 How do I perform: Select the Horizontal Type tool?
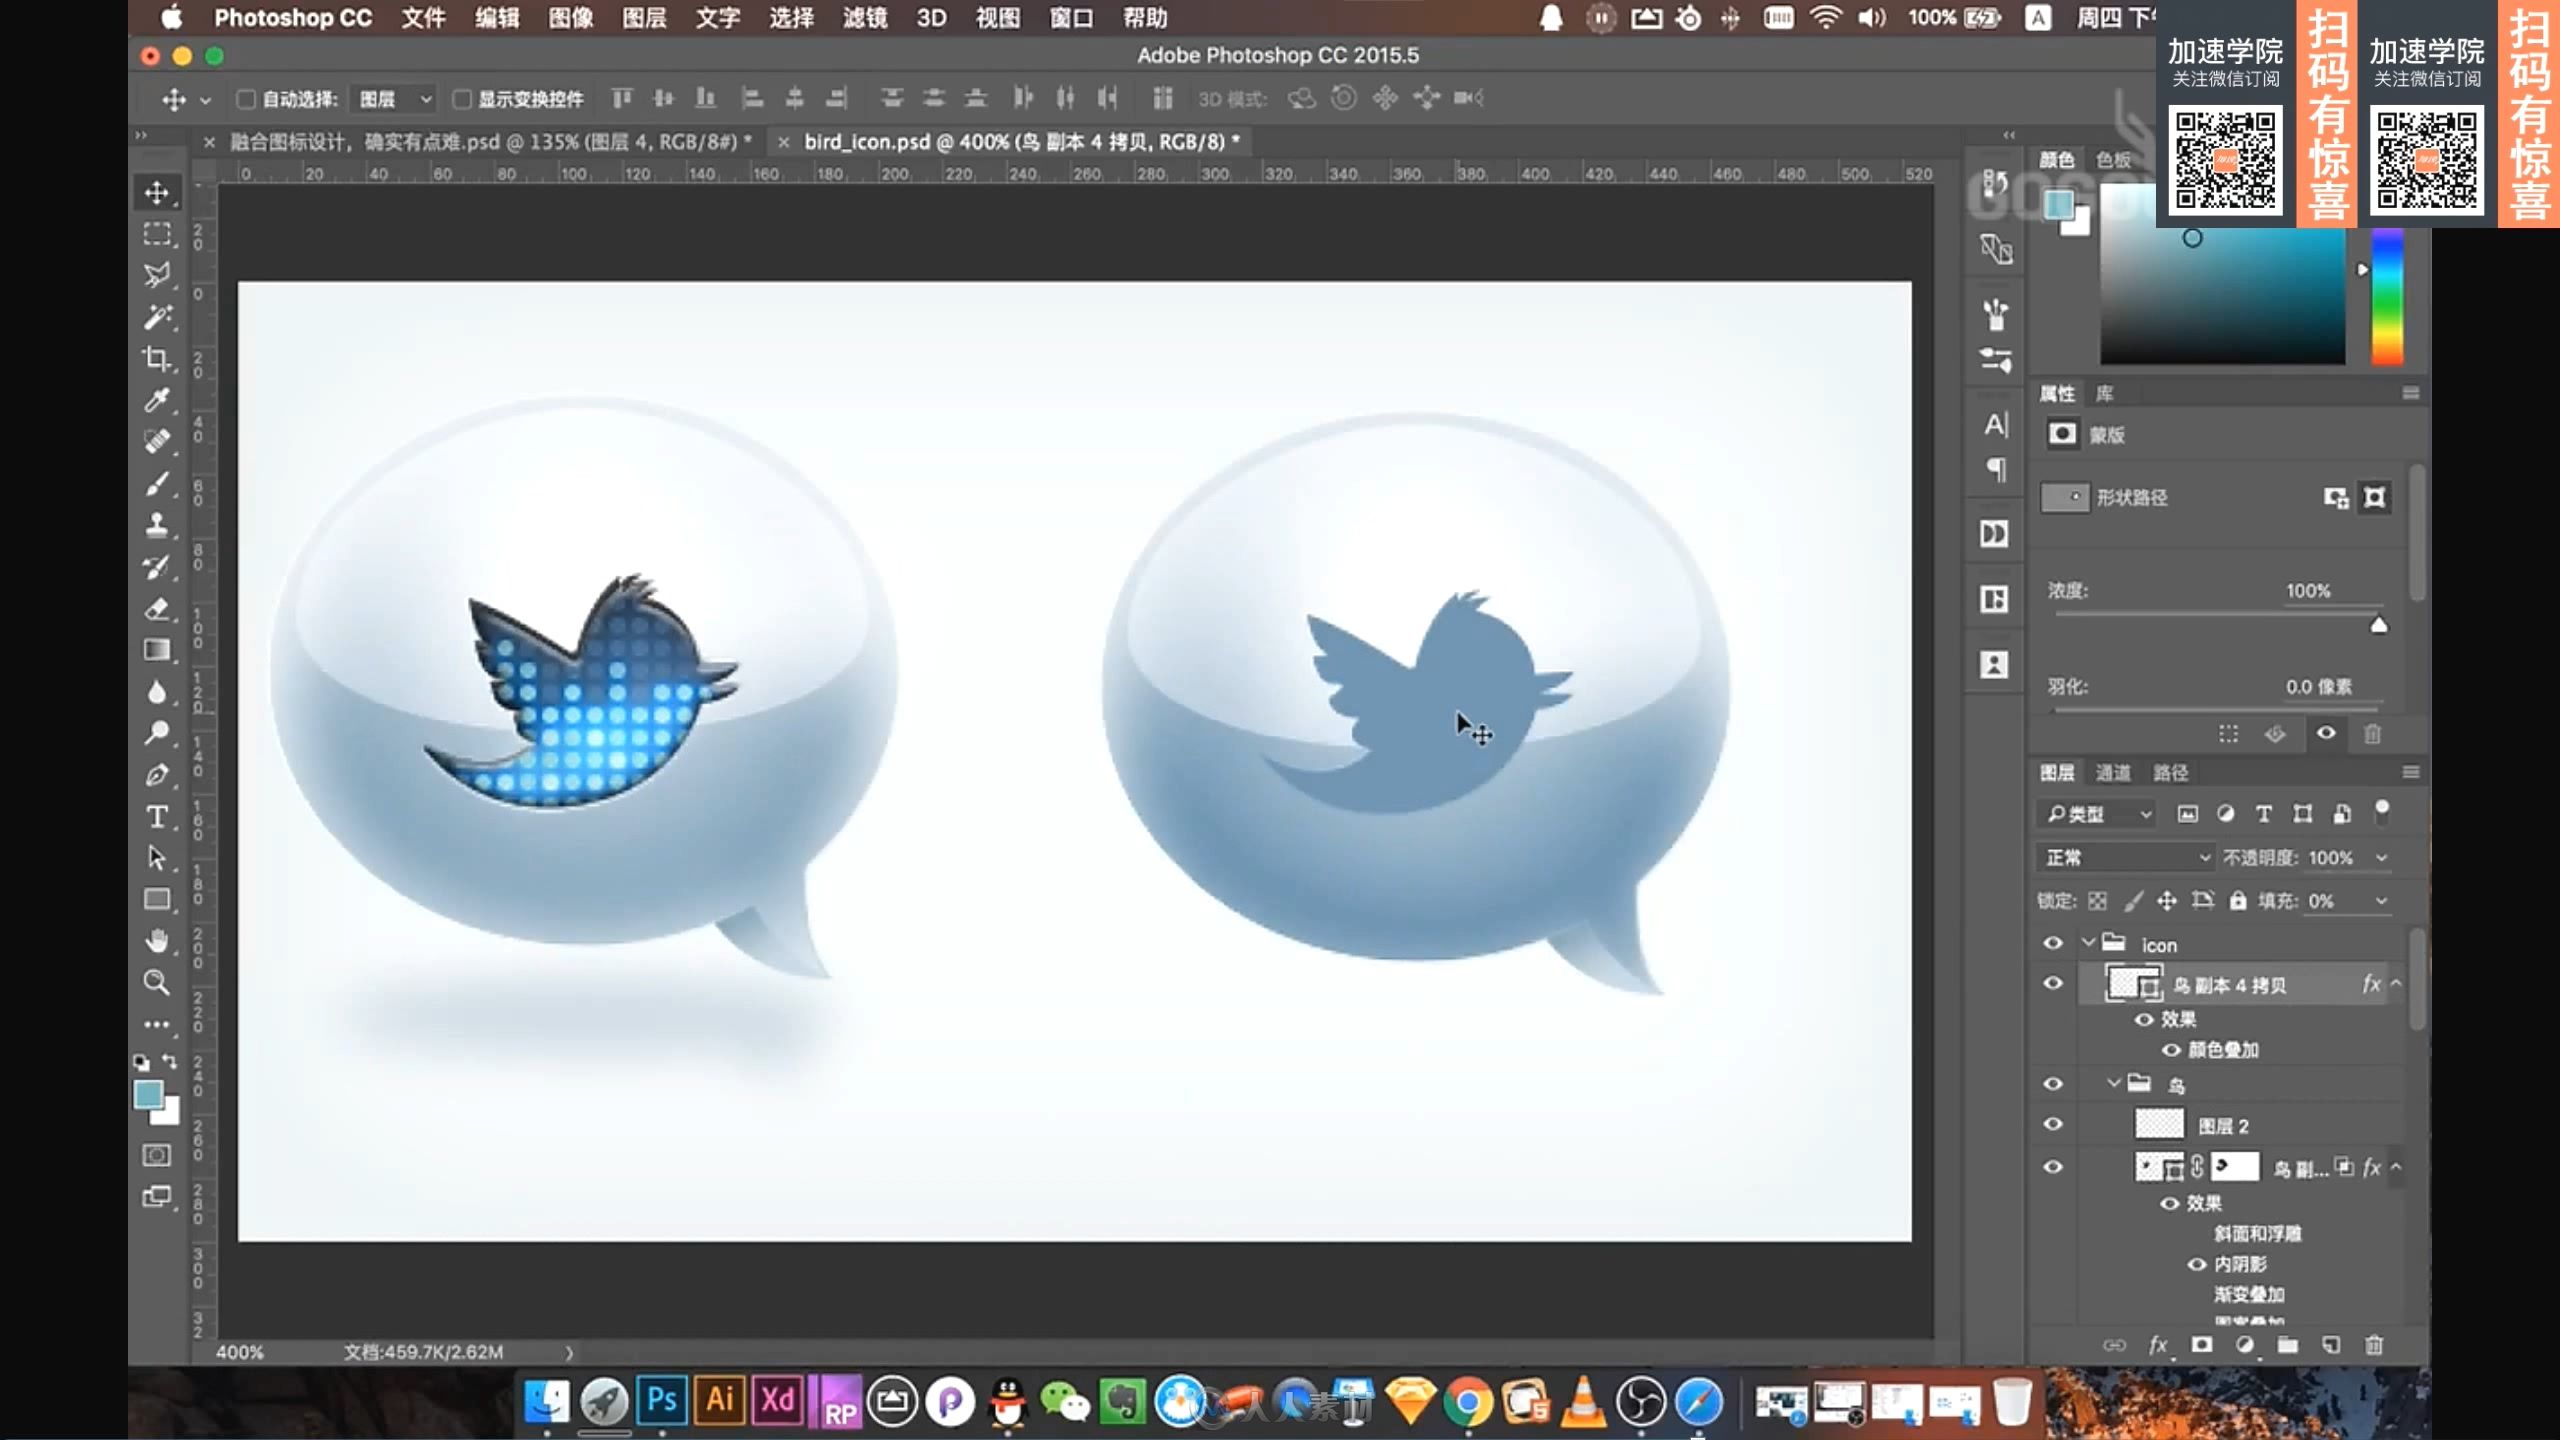157,817
